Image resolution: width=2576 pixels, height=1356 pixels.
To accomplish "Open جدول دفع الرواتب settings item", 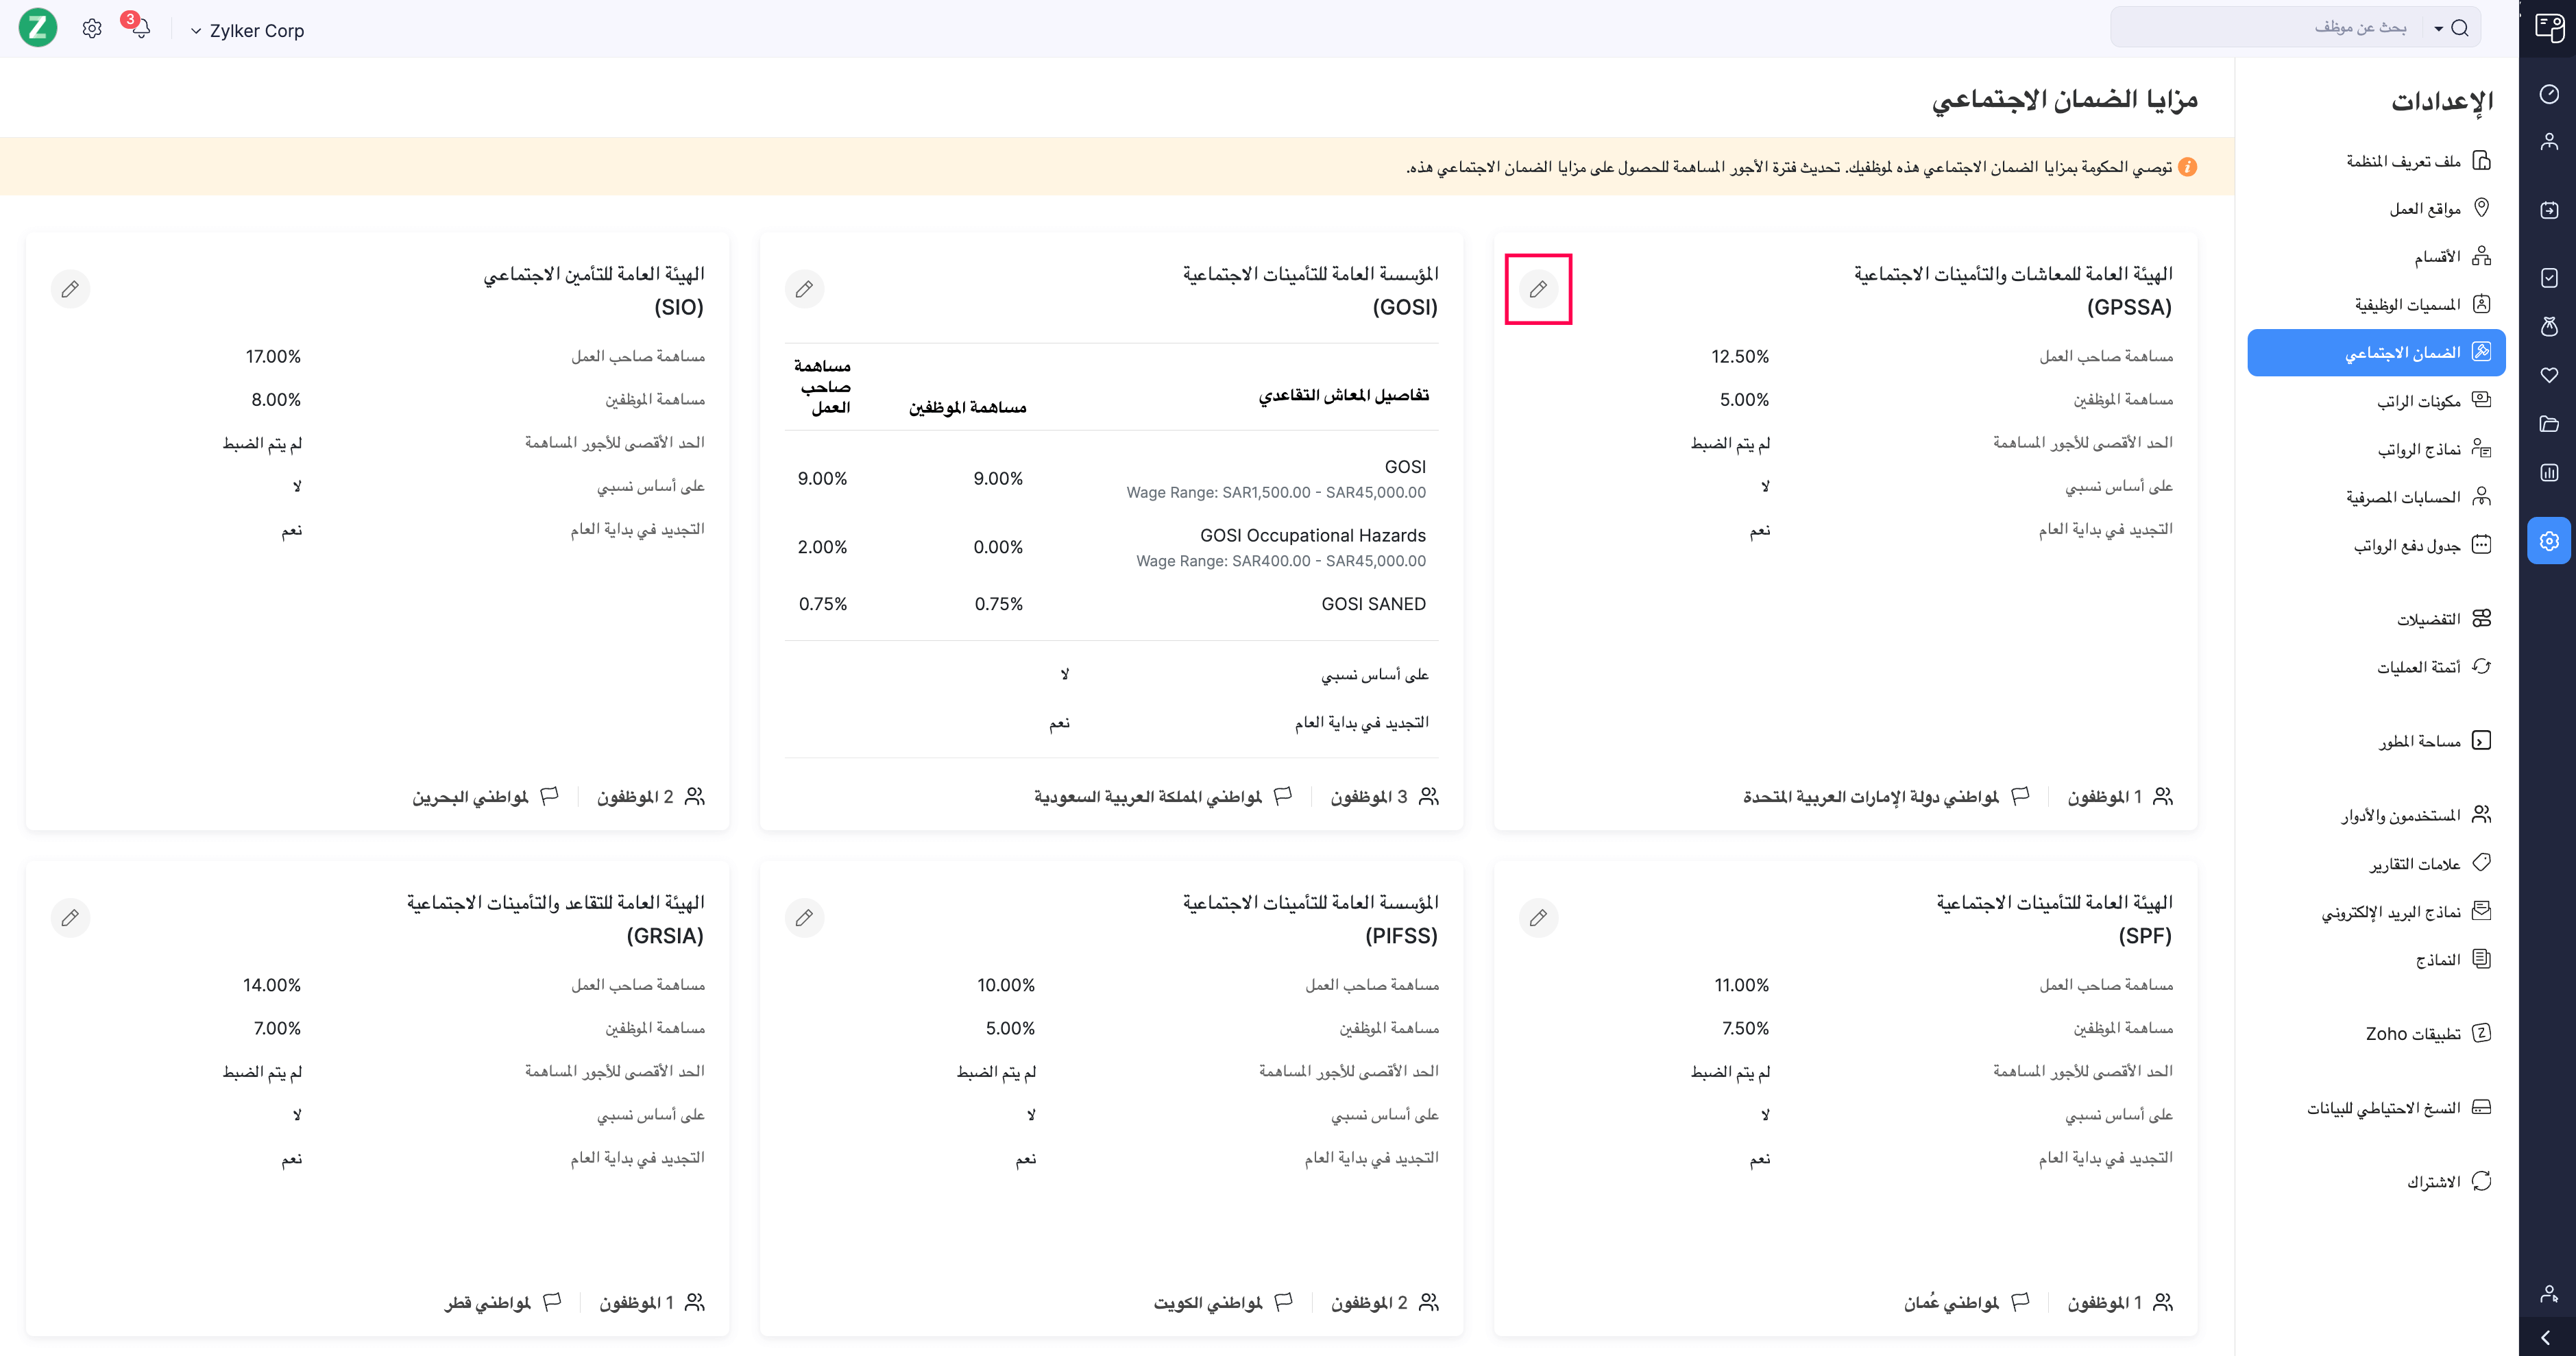I will (x=2406, y=545).
